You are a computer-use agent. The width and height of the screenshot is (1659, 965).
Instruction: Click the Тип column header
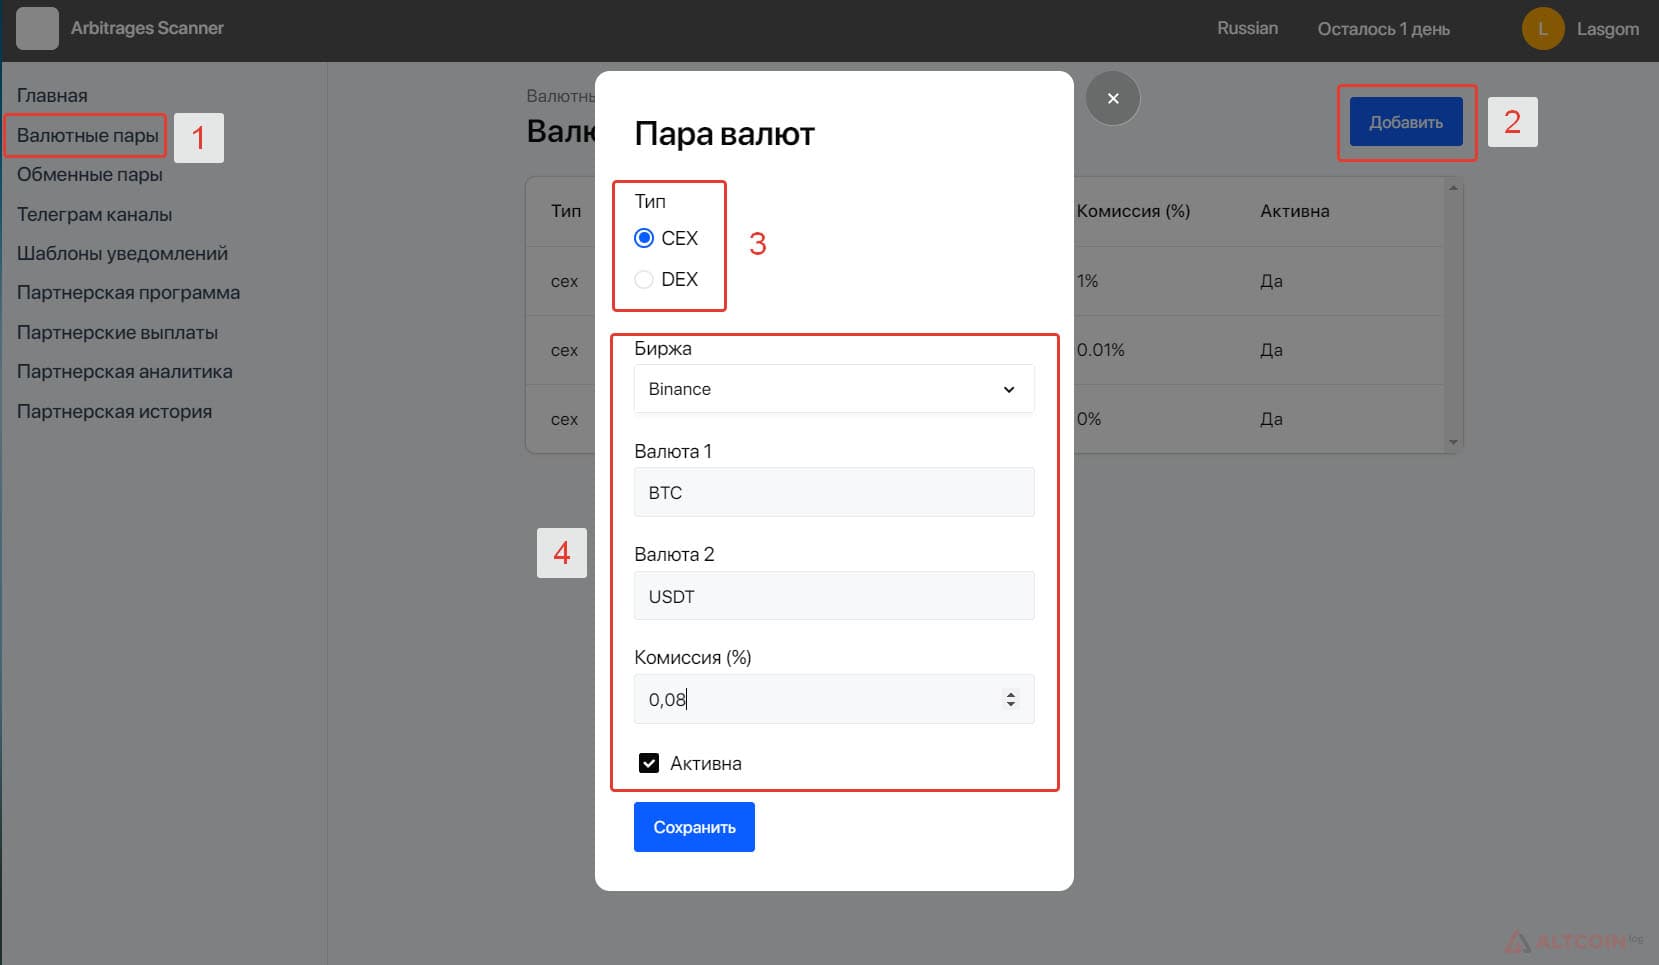click(566, 211)
